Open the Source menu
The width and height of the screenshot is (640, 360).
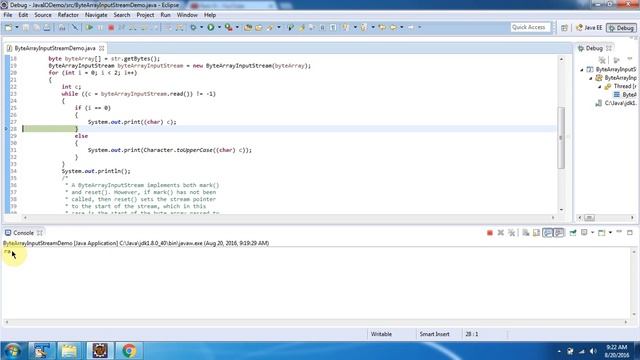pyautogui.click(x=43, y=15)
